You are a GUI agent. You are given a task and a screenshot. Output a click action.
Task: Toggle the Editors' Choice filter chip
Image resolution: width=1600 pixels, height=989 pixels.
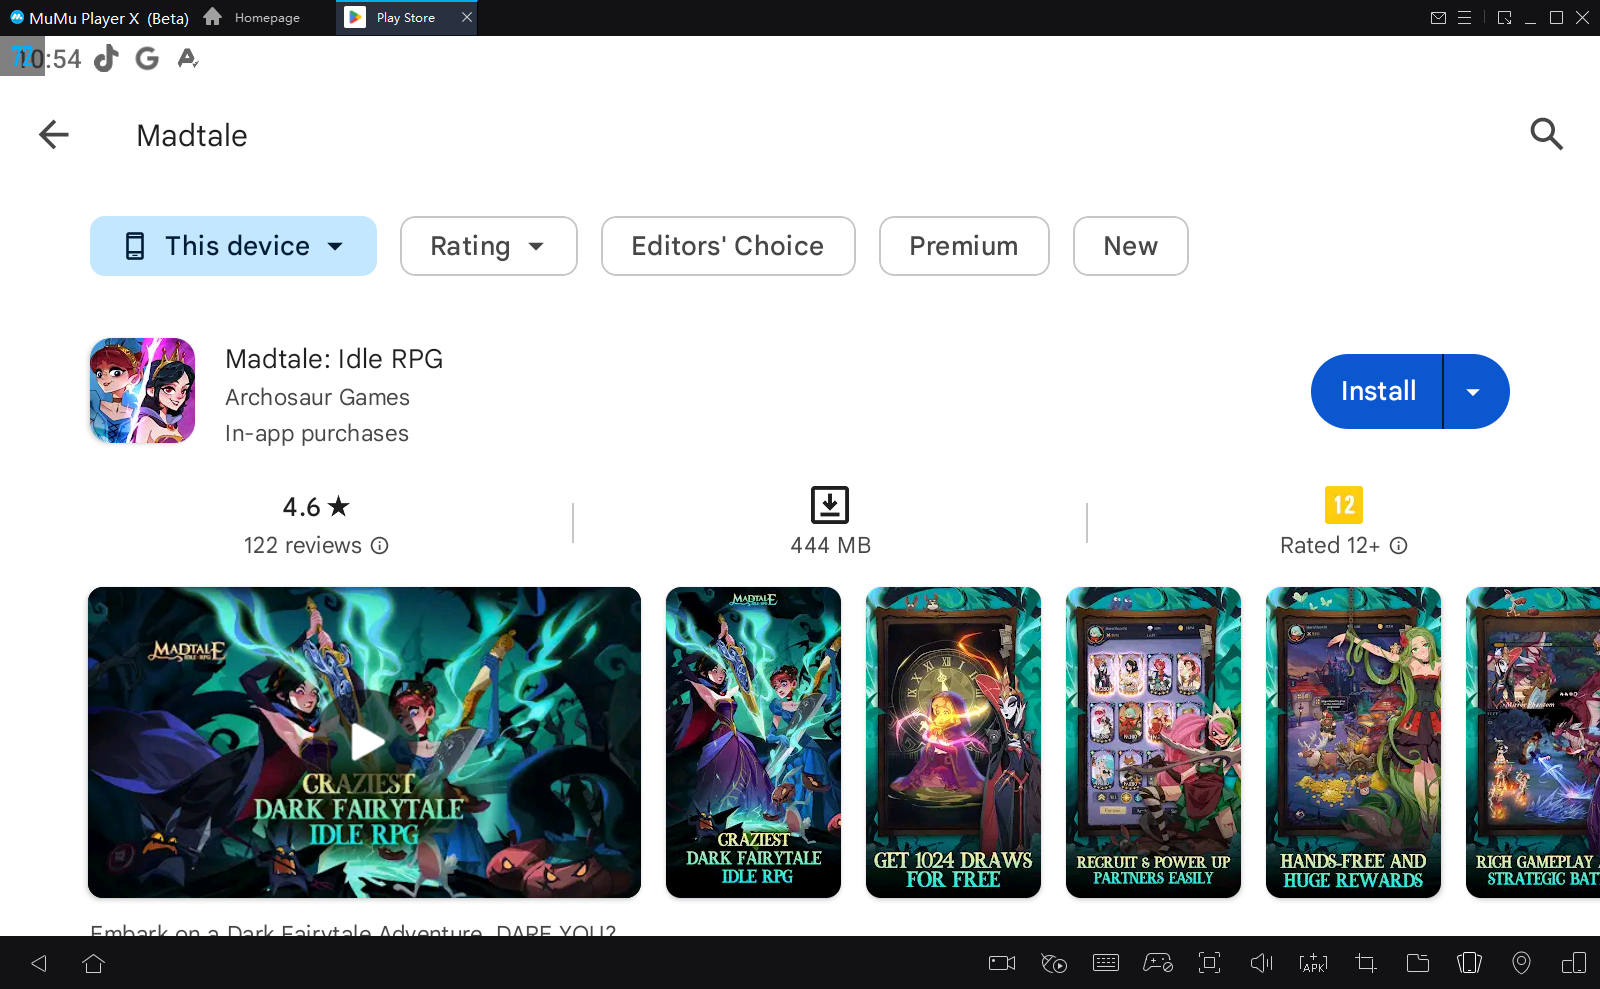(727, 246)
